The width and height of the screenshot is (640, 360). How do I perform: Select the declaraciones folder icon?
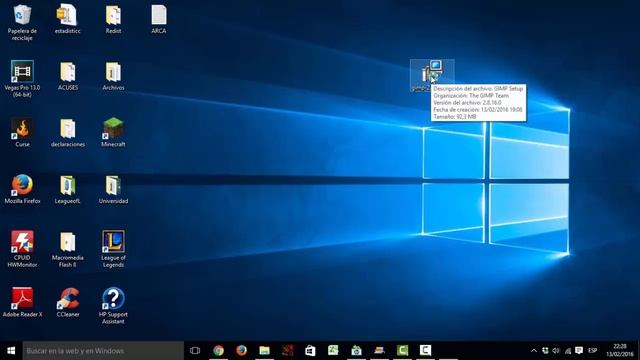click(68, 133)
